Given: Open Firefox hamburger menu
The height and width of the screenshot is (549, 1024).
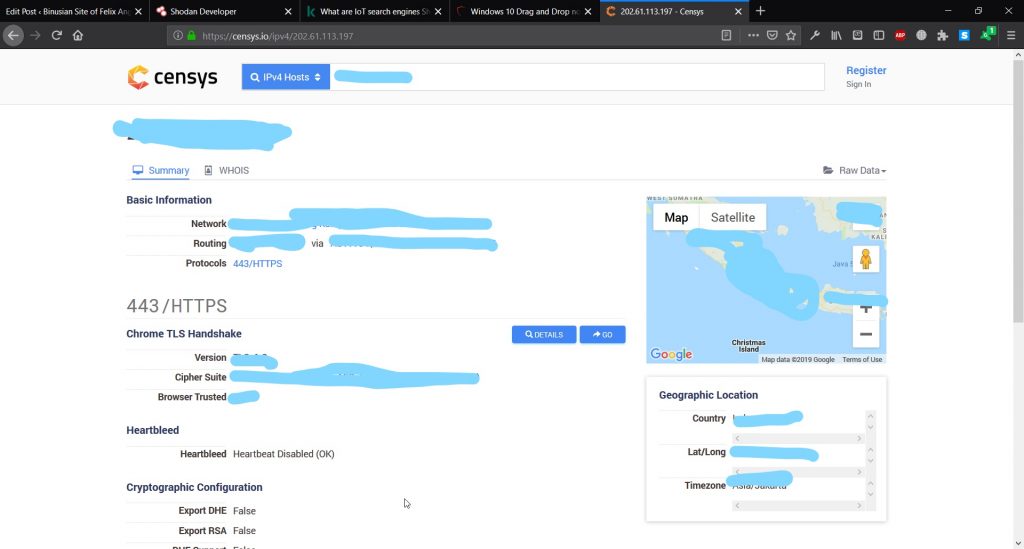Looking at the screenshot, I should pyautogui.click(x=1011, y=35).
